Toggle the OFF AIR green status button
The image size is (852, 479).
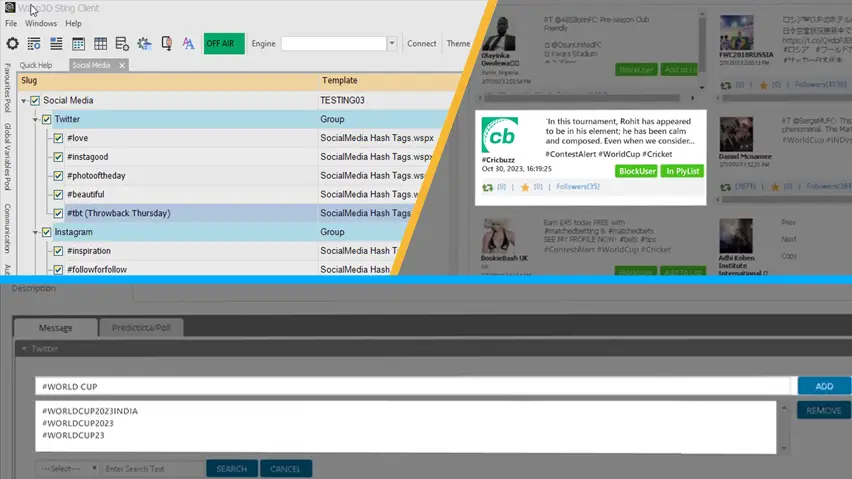coord(224,44)
